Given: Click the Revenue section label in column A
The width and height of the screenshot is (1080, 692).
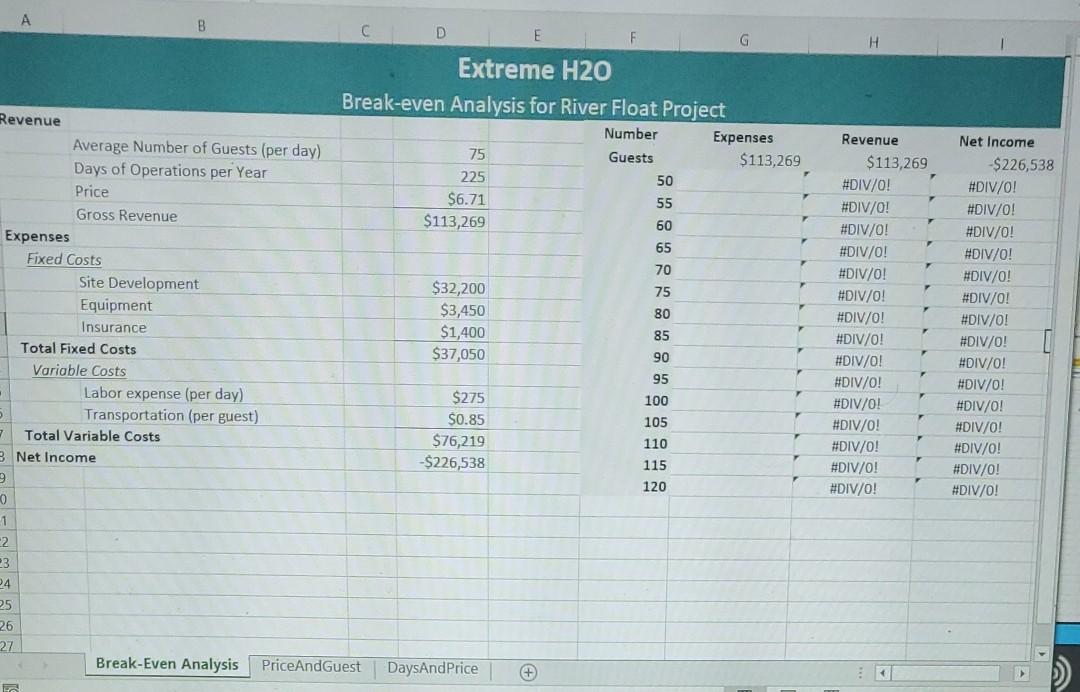Looking at the screenshot, I should click(30, 120).
